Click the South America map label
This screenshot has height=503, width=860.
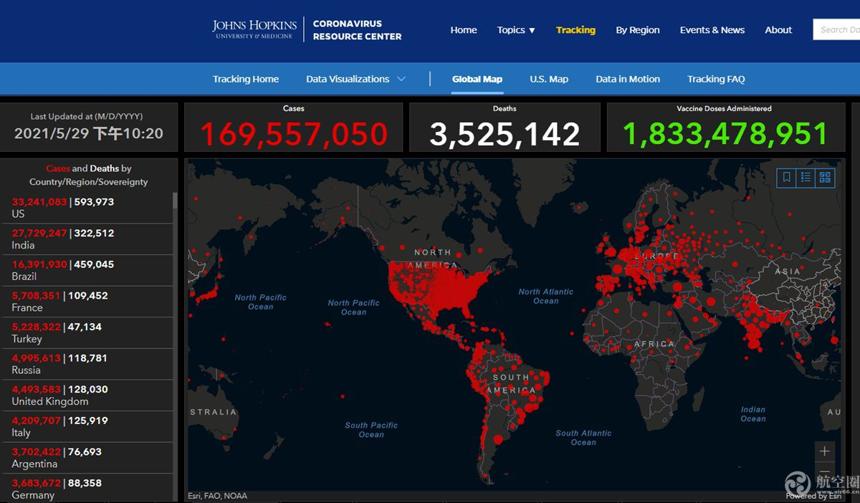coord(511,383)
